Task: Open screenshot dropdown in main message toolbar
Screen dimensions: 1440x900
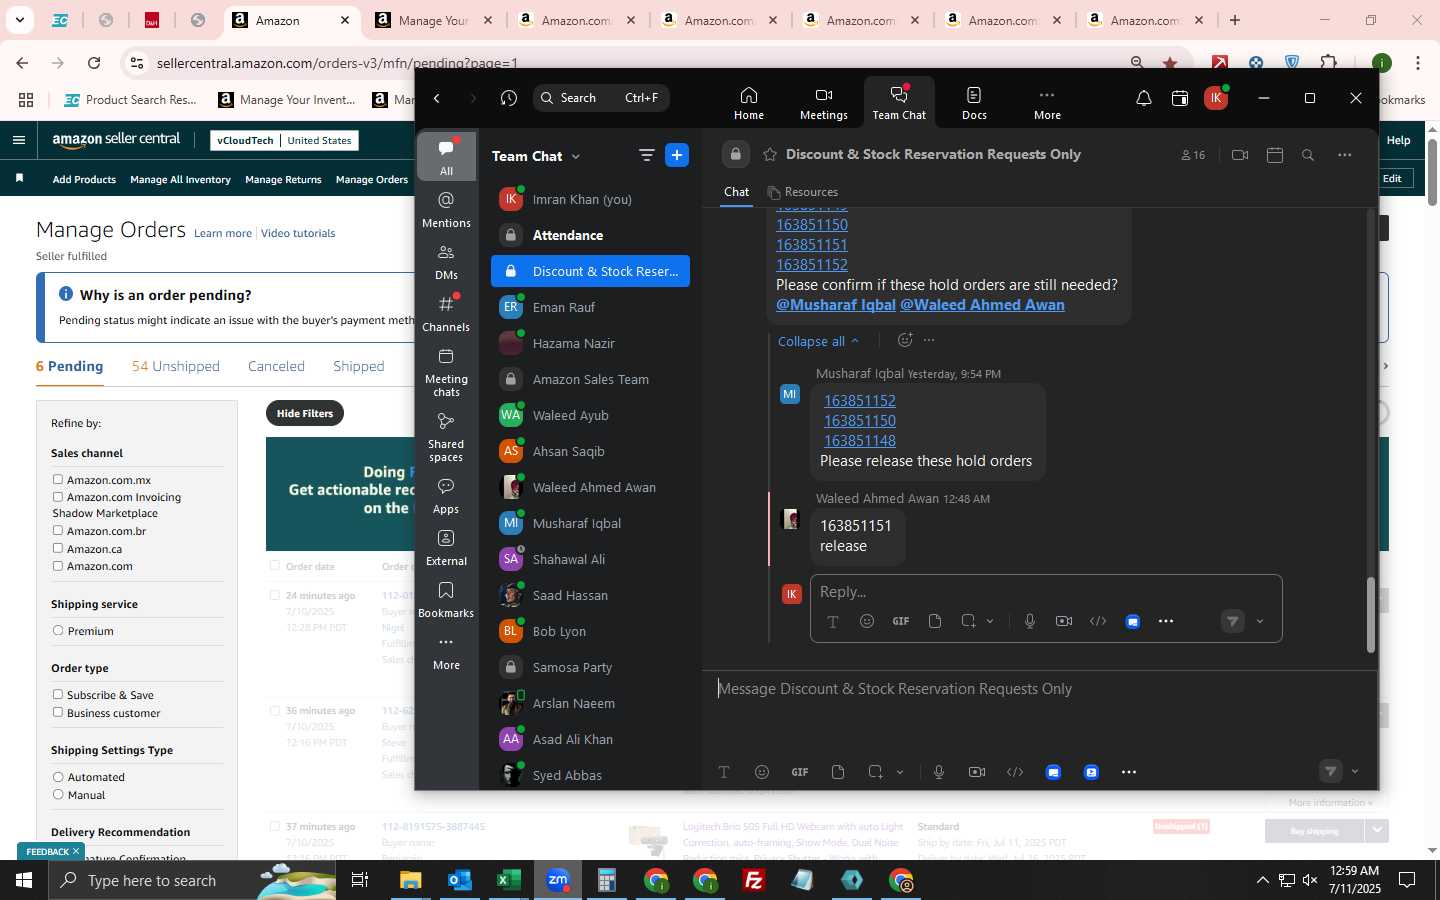Action: point(900,772)
